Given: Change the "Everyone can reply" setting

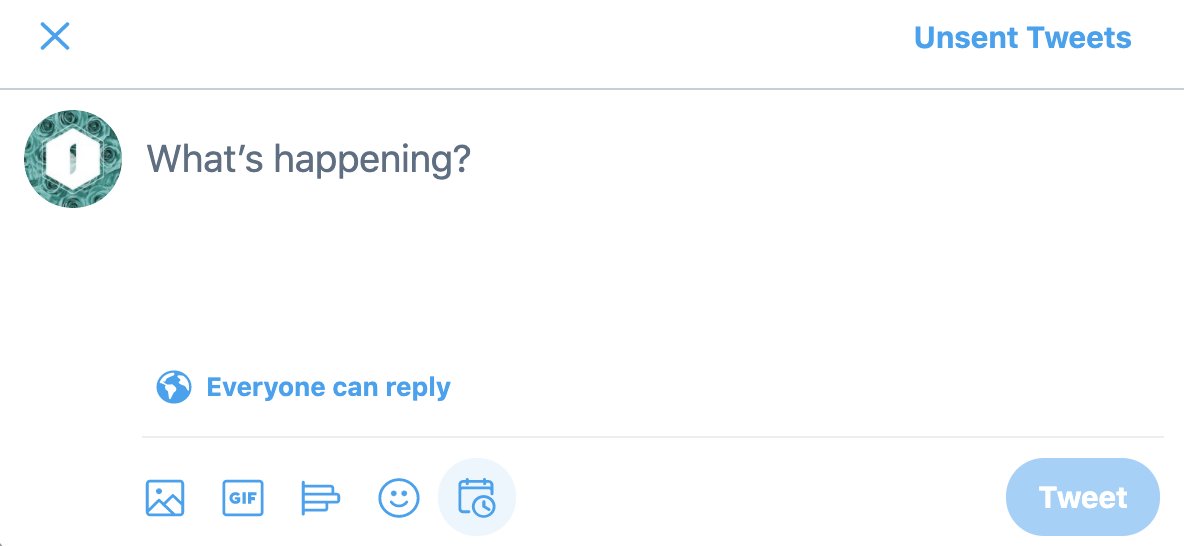Looking at the screenshot, I should coord(328,387).
